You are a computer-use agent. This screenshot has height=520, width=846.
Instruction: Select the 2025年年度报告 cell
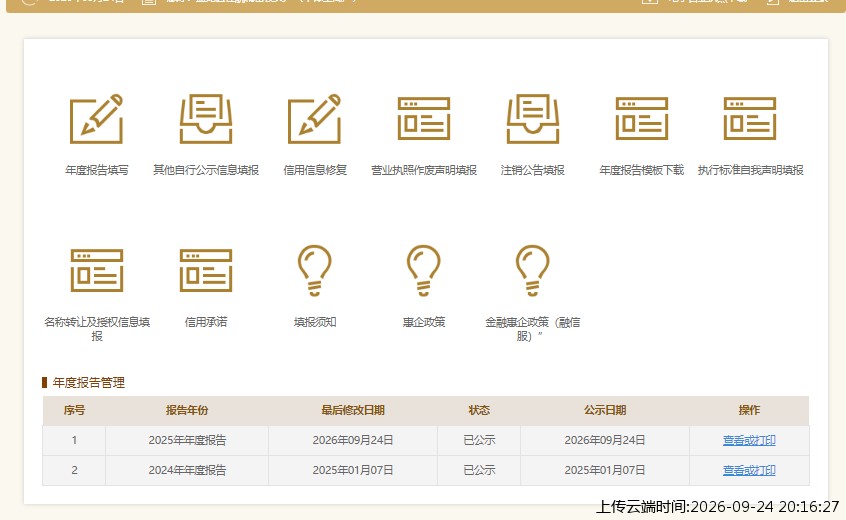tap(187, 440)
